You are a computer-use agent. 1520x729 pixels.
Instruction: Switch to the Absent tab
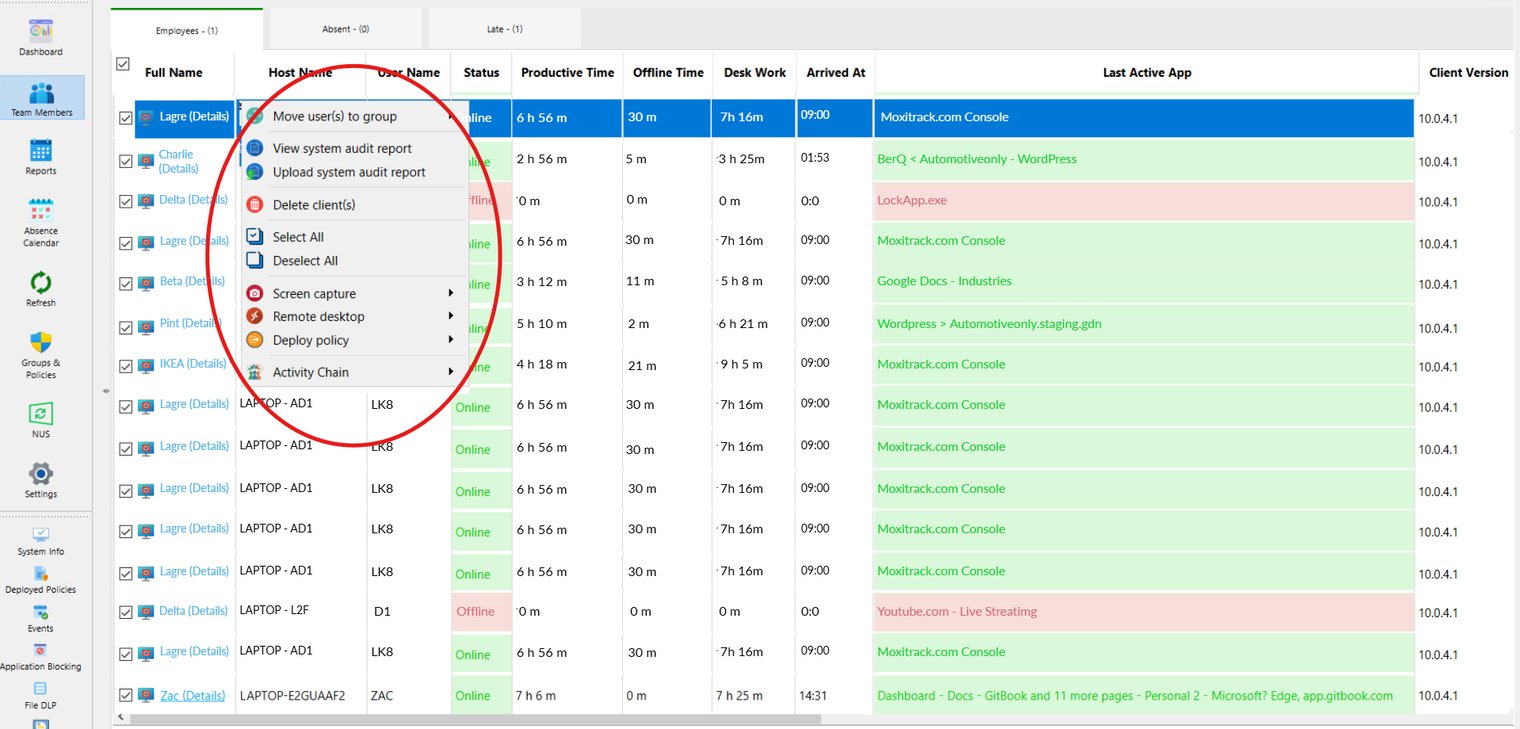(x=345, y=30)
